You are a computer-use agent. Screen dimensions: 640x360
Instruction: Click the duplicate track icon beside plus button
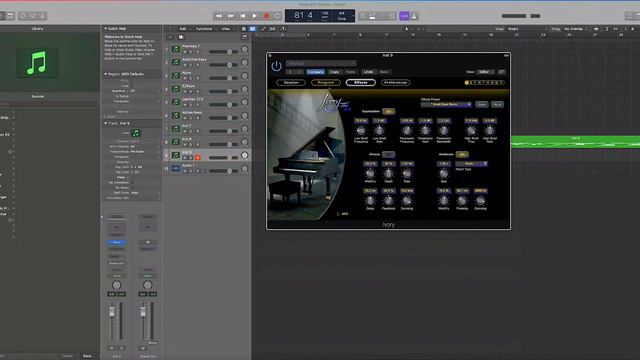point(181,37)
